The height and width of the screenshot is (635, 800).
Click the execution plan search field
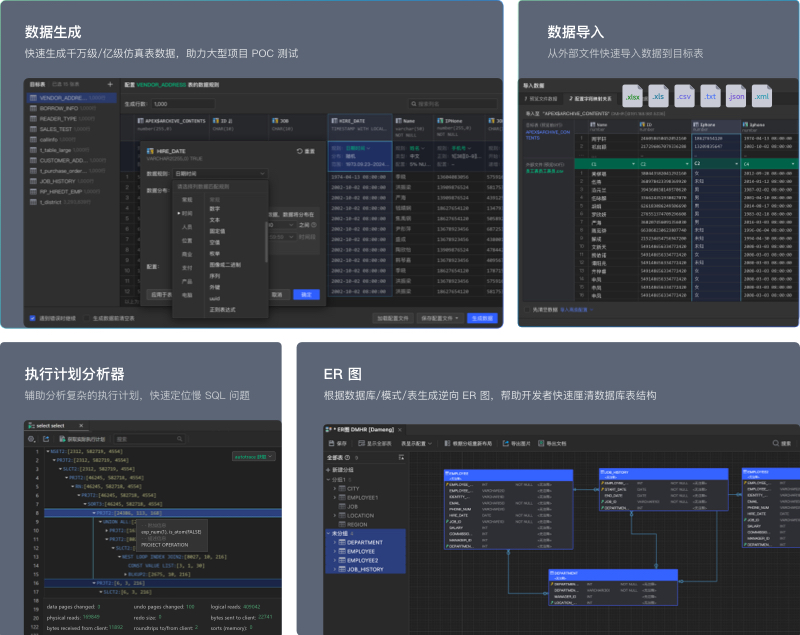[x=148, y=439]
